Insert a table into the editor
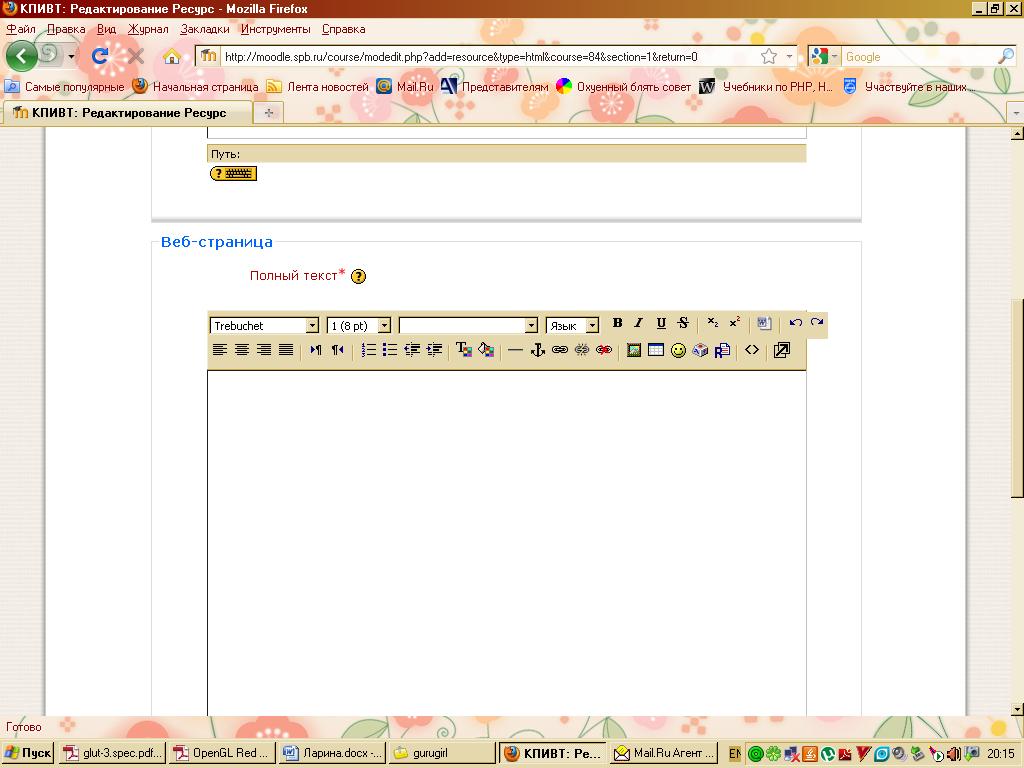This screenshot has height=768, width=1024. pos(656,351)
